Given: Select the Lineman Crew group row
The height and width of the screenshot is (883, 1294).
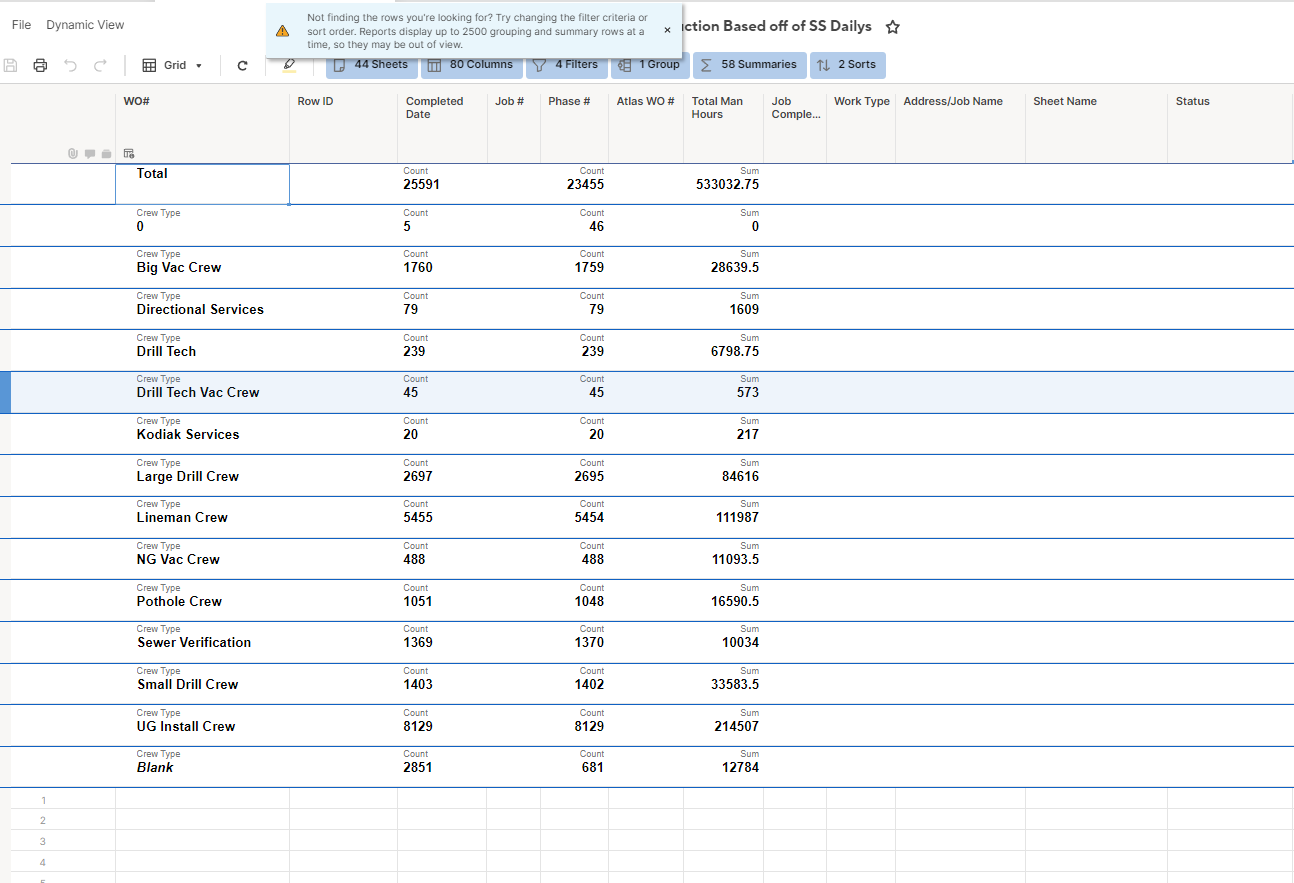Looking at the screenshot, I should (182, 518).
